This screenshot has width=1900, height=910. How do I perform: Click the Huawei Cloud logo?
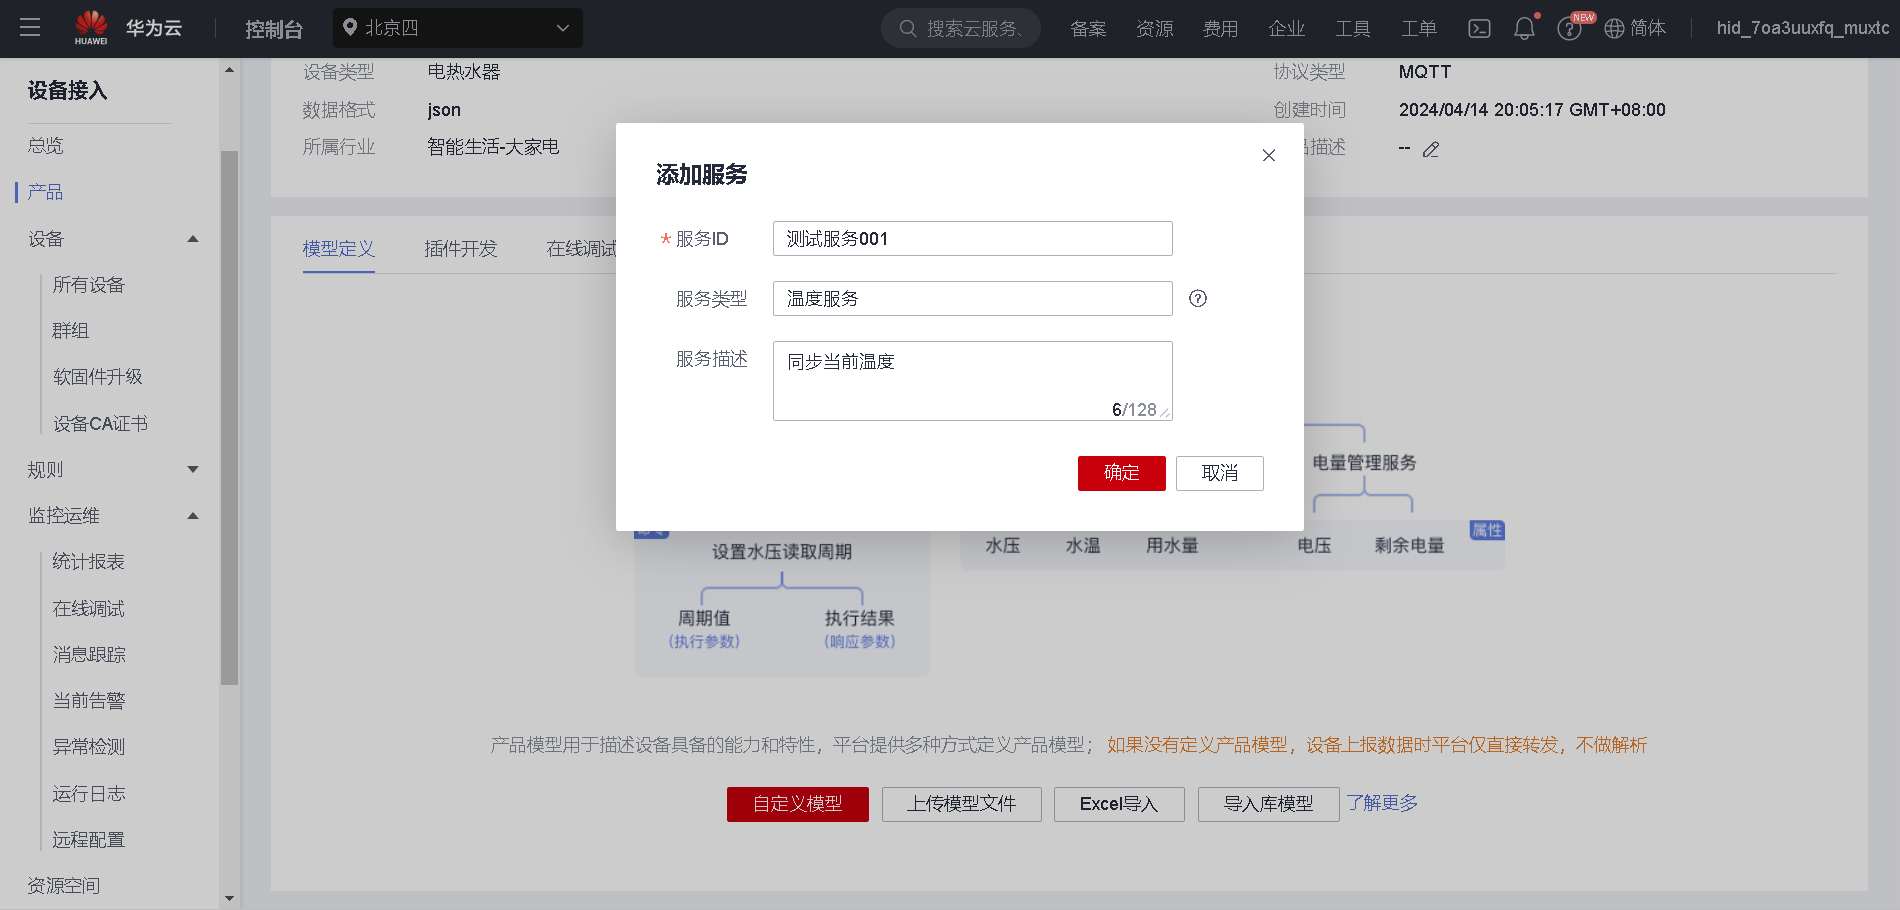(x=128, y=28)
